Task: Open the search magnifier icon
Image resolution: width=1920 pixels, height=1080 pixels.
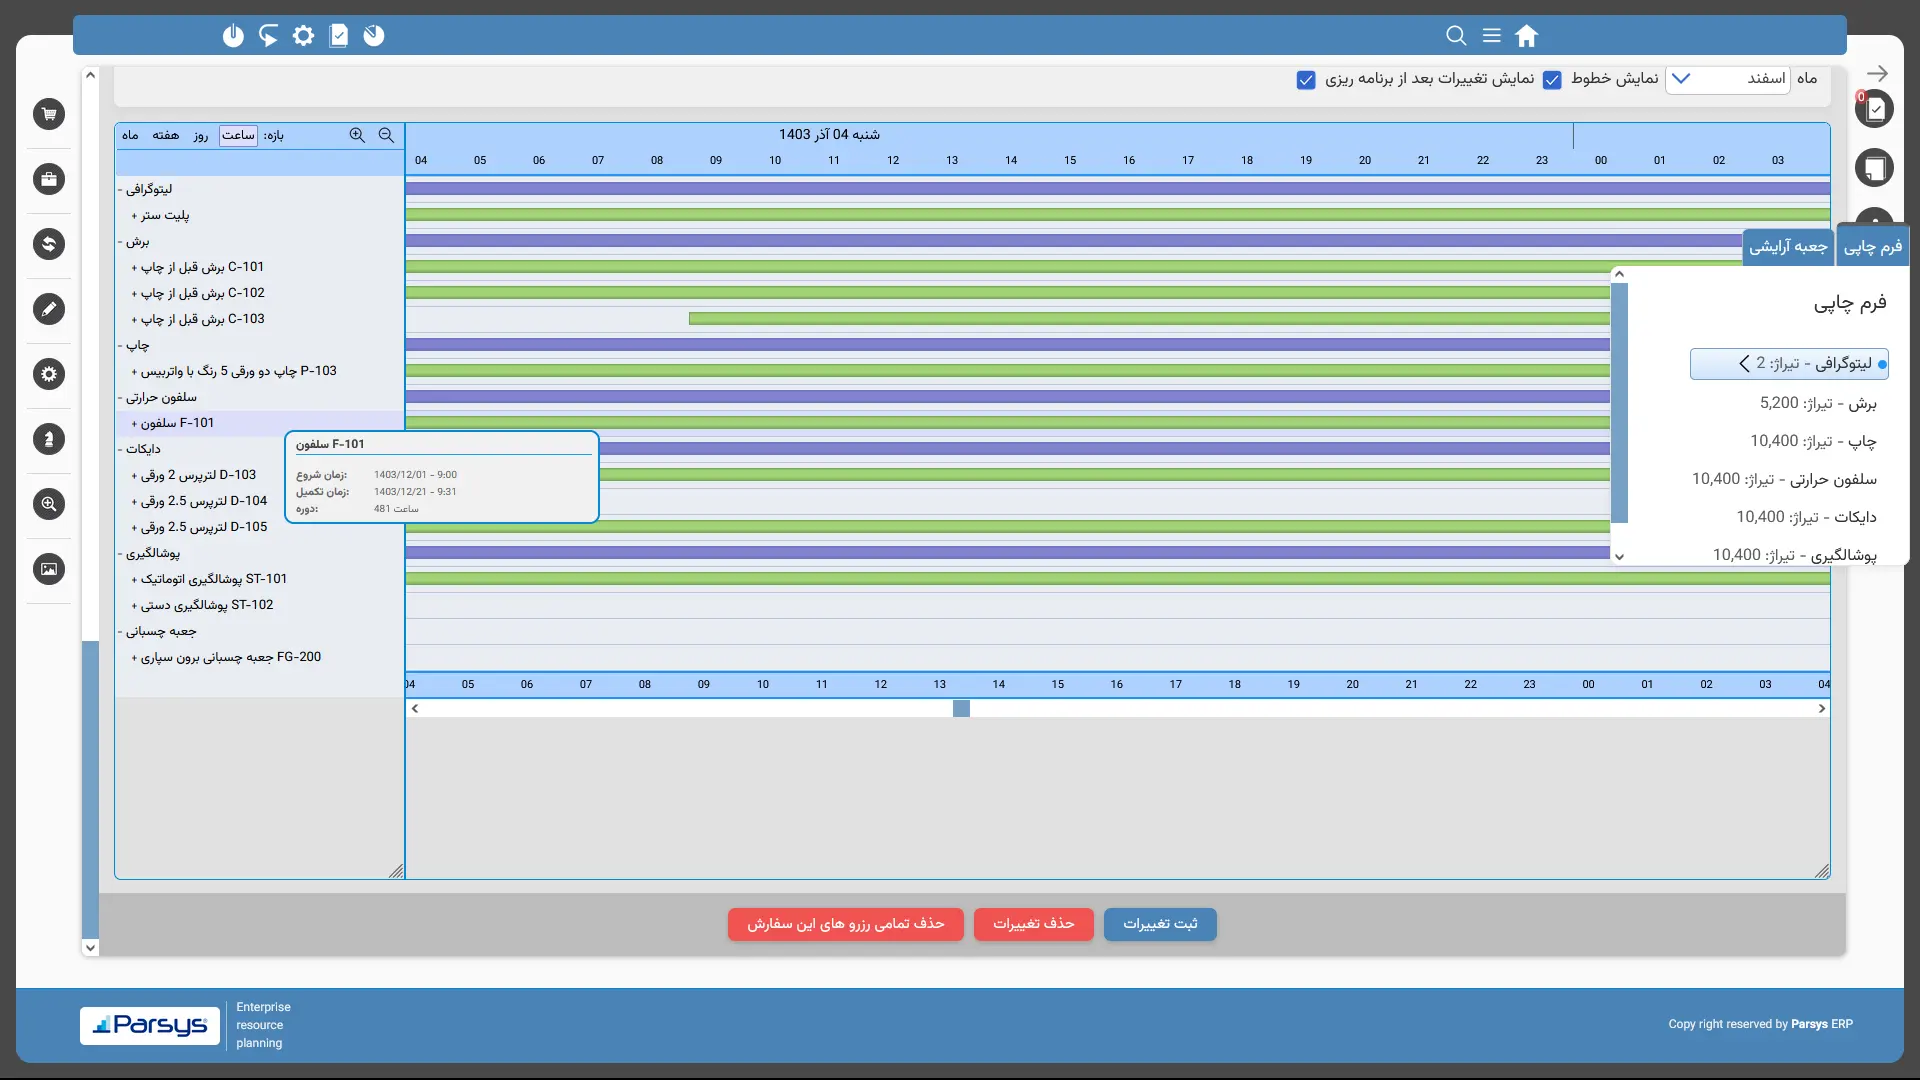Action: click(x=1456, y=36)
